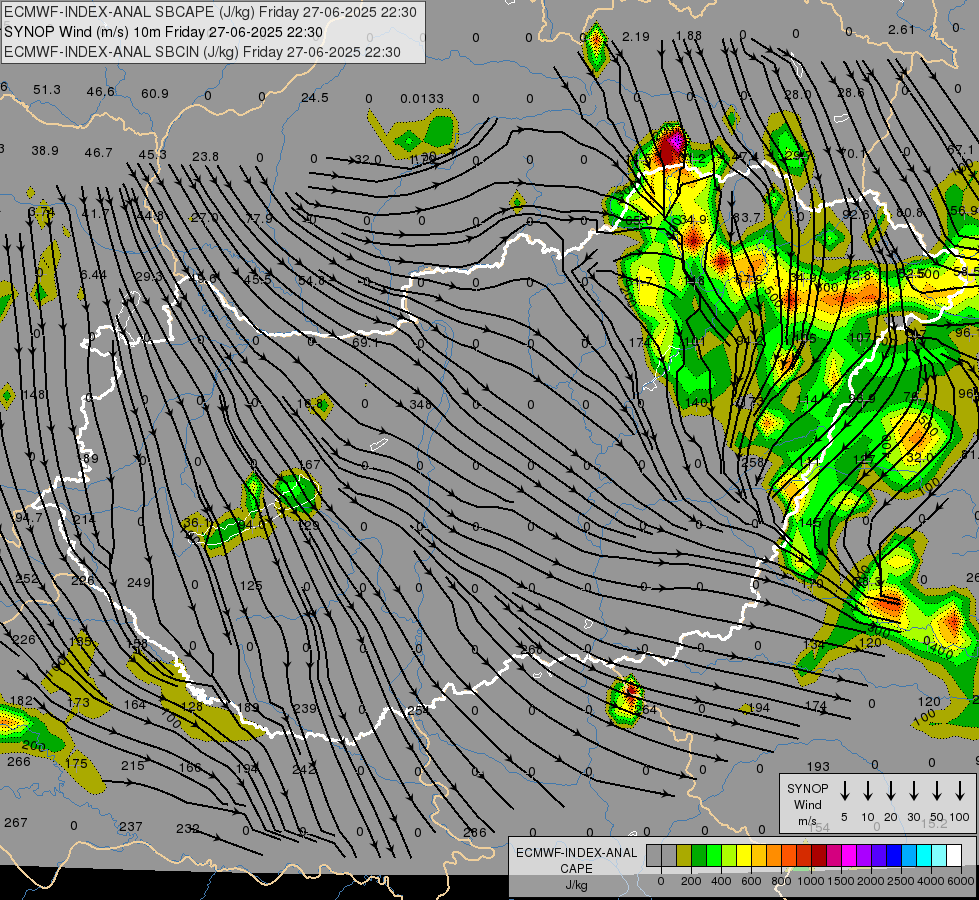This screenshot has height=900, width=979.
Task: Click the 'J/kg' unit label in legend
Action: [x=576, y=885]
